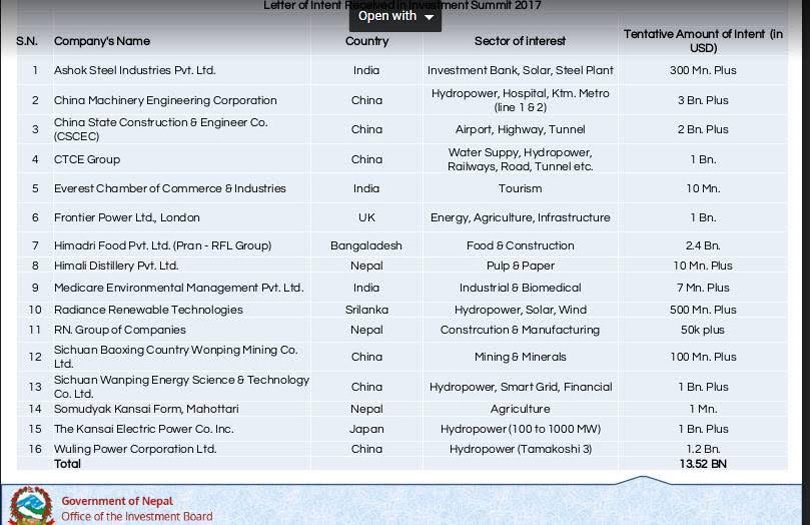Click 'Government of Nepal' text

click(x=117, y=501)
